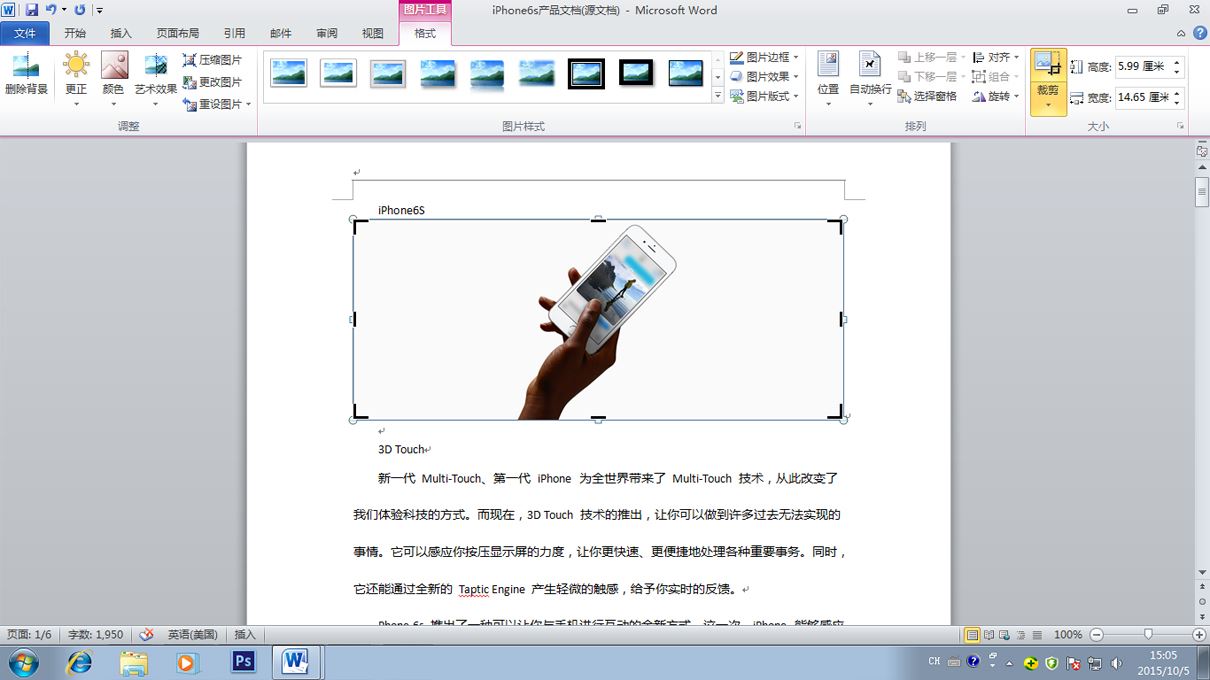Open Photoshop from the taskbar

pos(242,662)
